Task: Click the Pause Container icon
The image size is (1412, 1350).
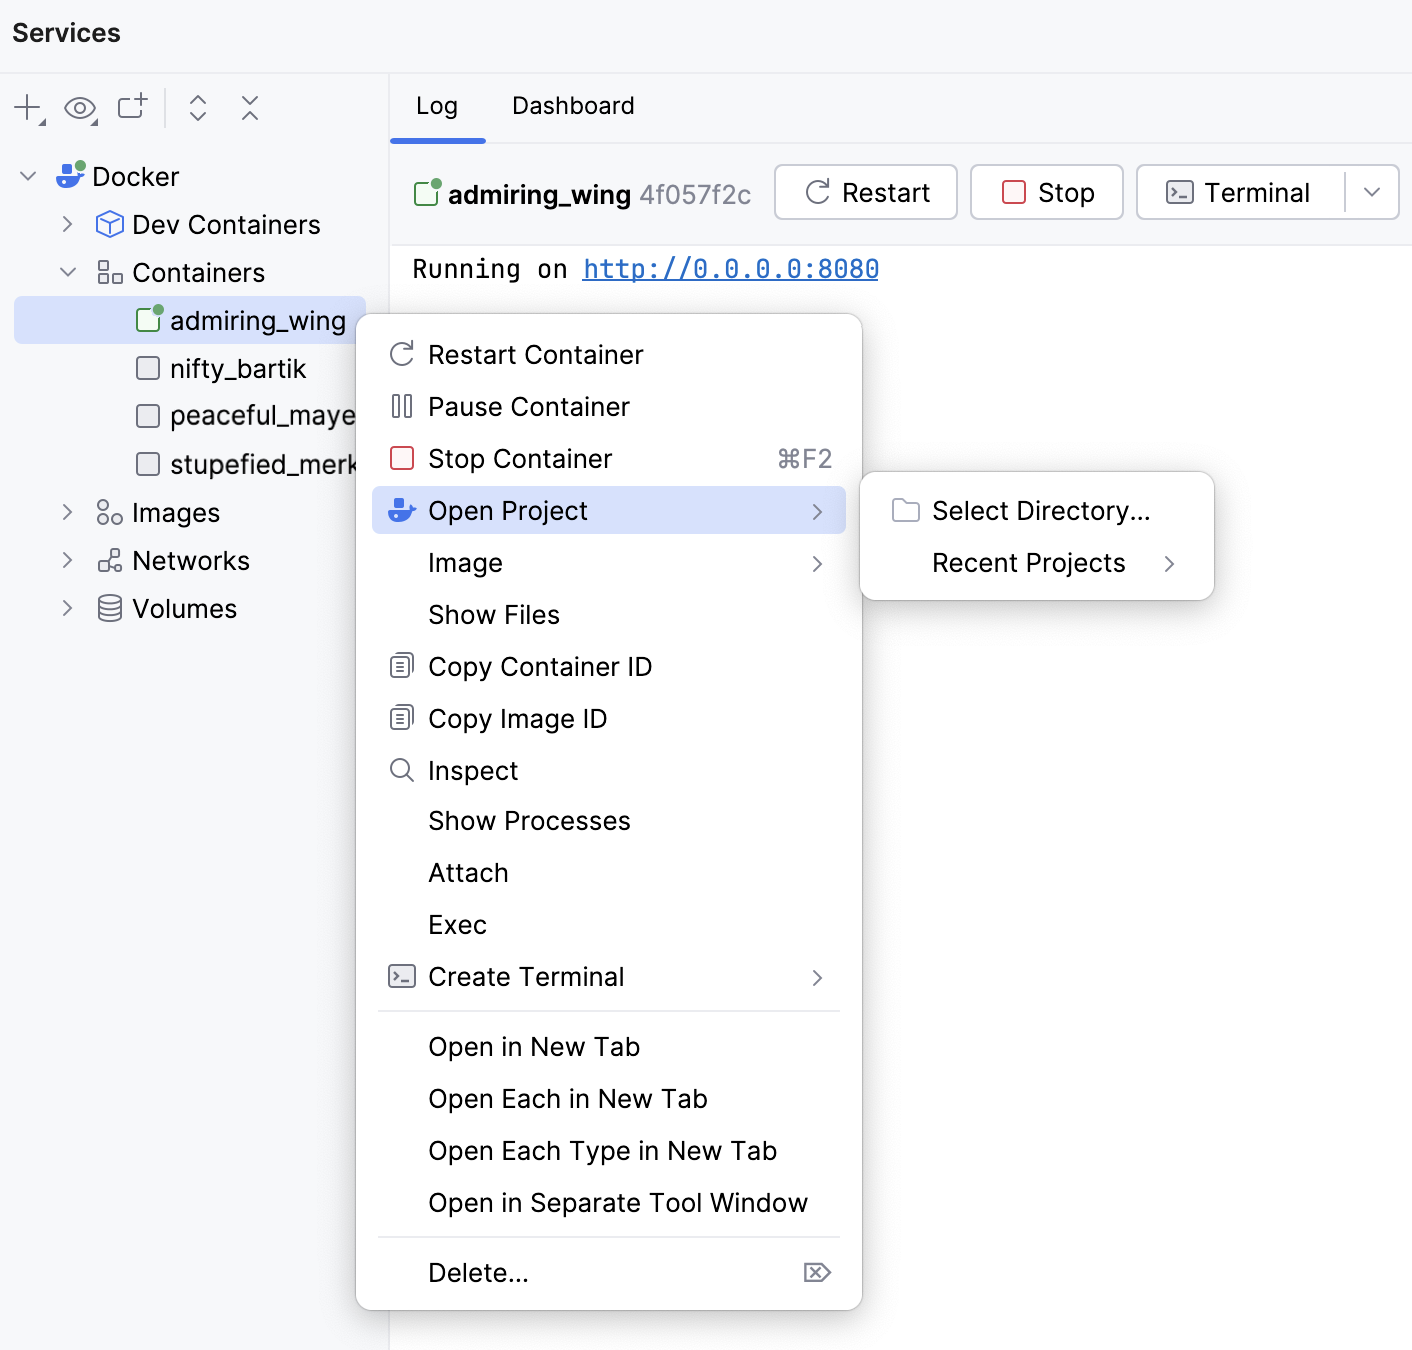Action: pyautogui.click(x=401, y=406)
